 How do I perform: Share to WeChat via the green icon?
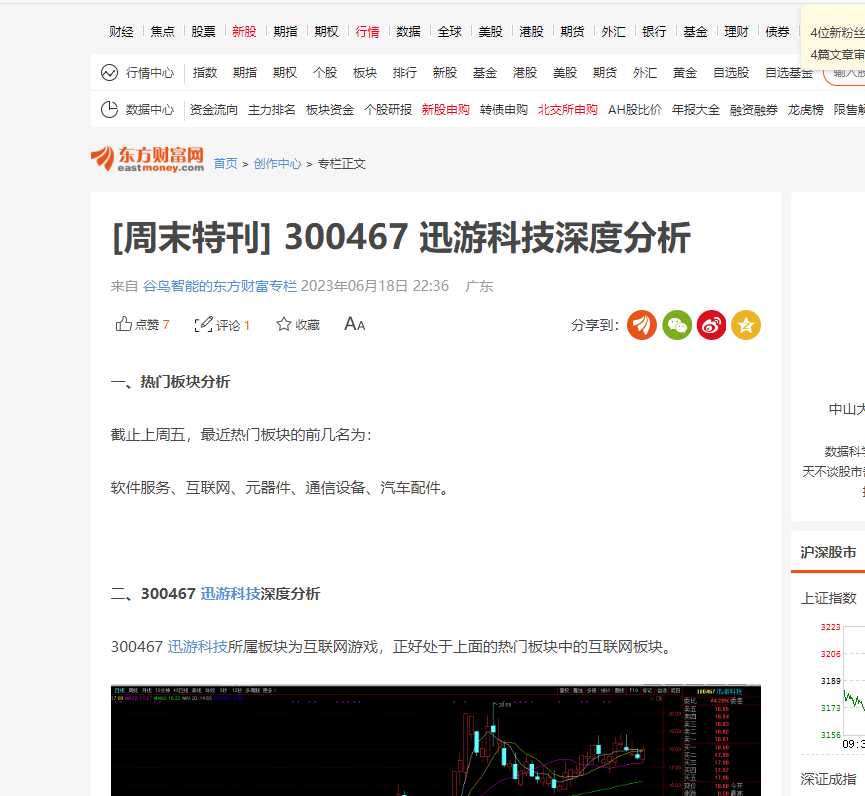tap(677, 325)
